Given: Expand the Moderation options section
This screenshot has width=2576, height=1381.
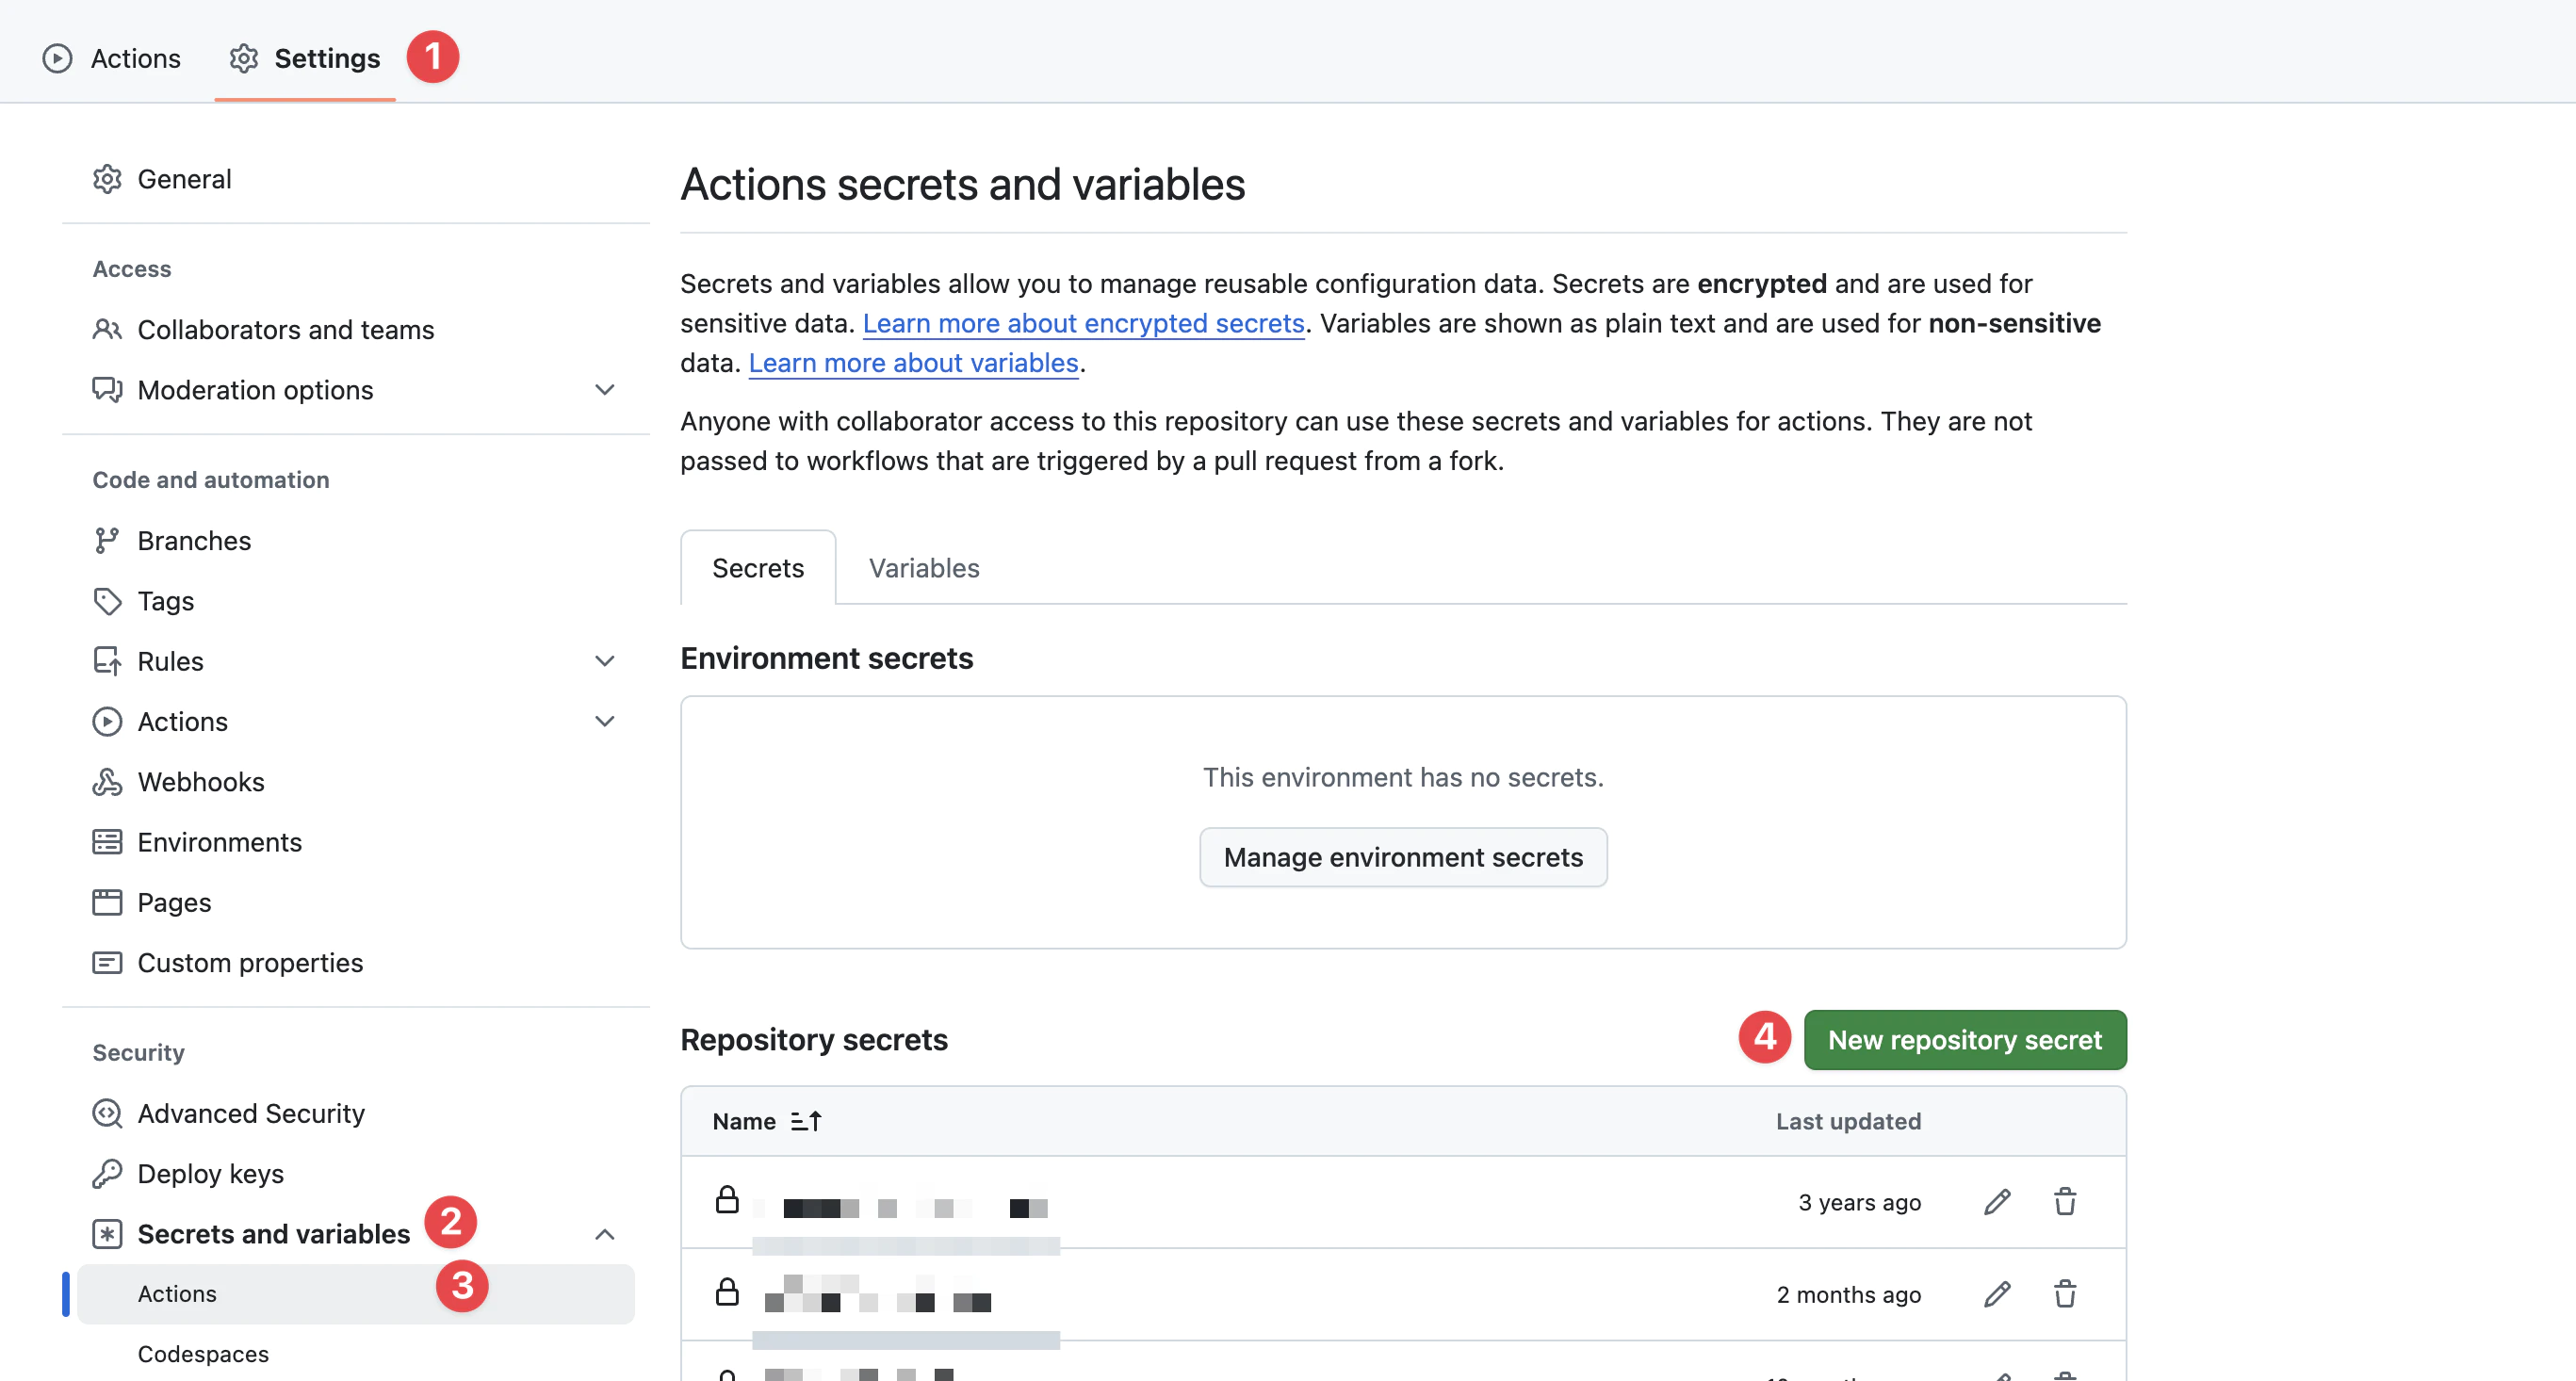Looking at the screenshot, I should [x=604, y=390].
